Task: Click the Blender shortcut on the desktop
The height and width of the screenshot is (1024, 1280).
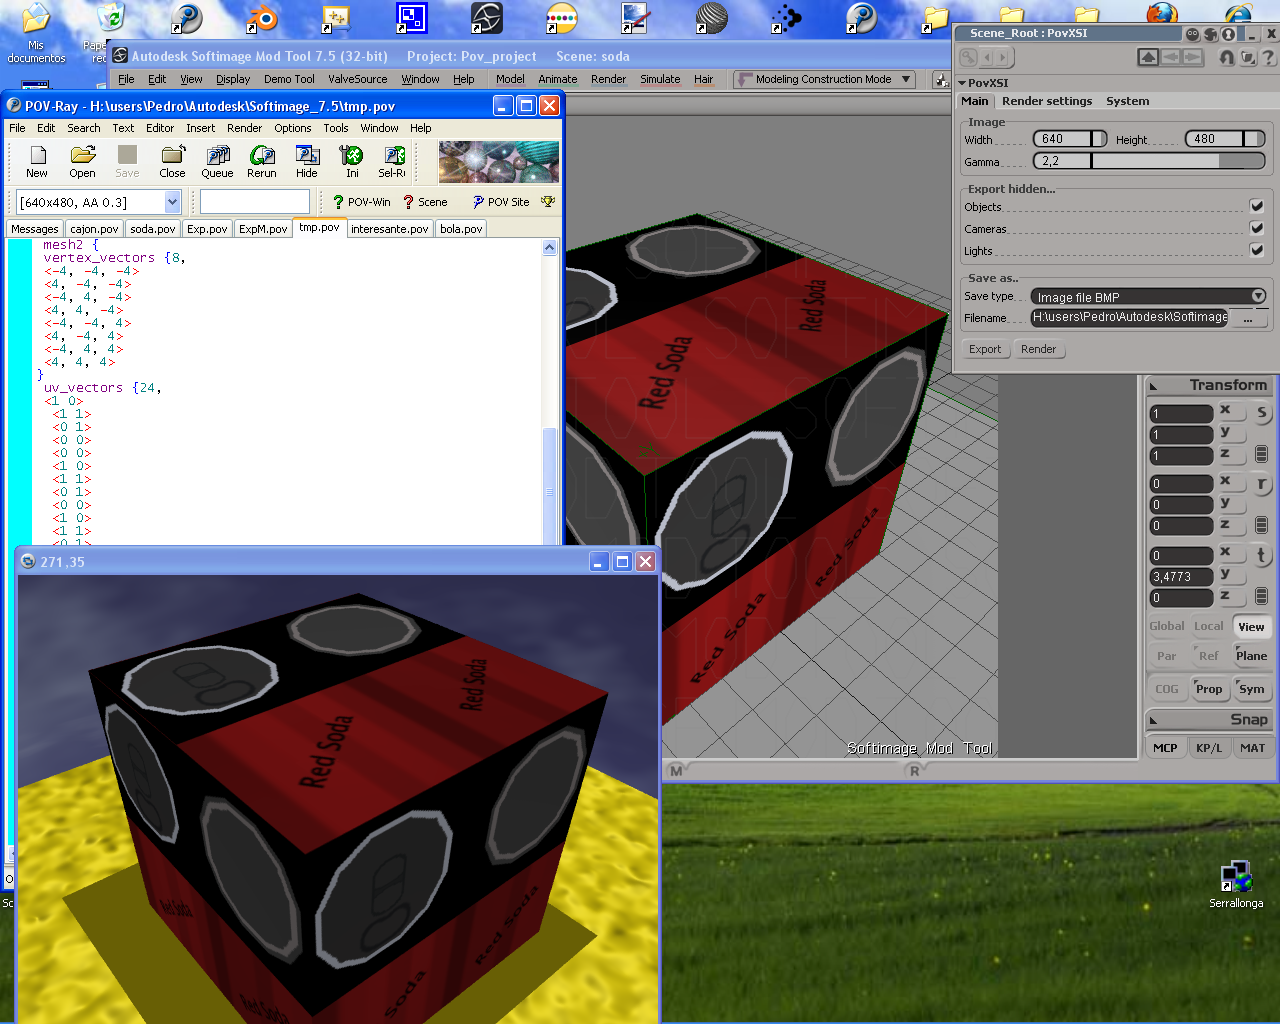Action: (x=262, y=20)
